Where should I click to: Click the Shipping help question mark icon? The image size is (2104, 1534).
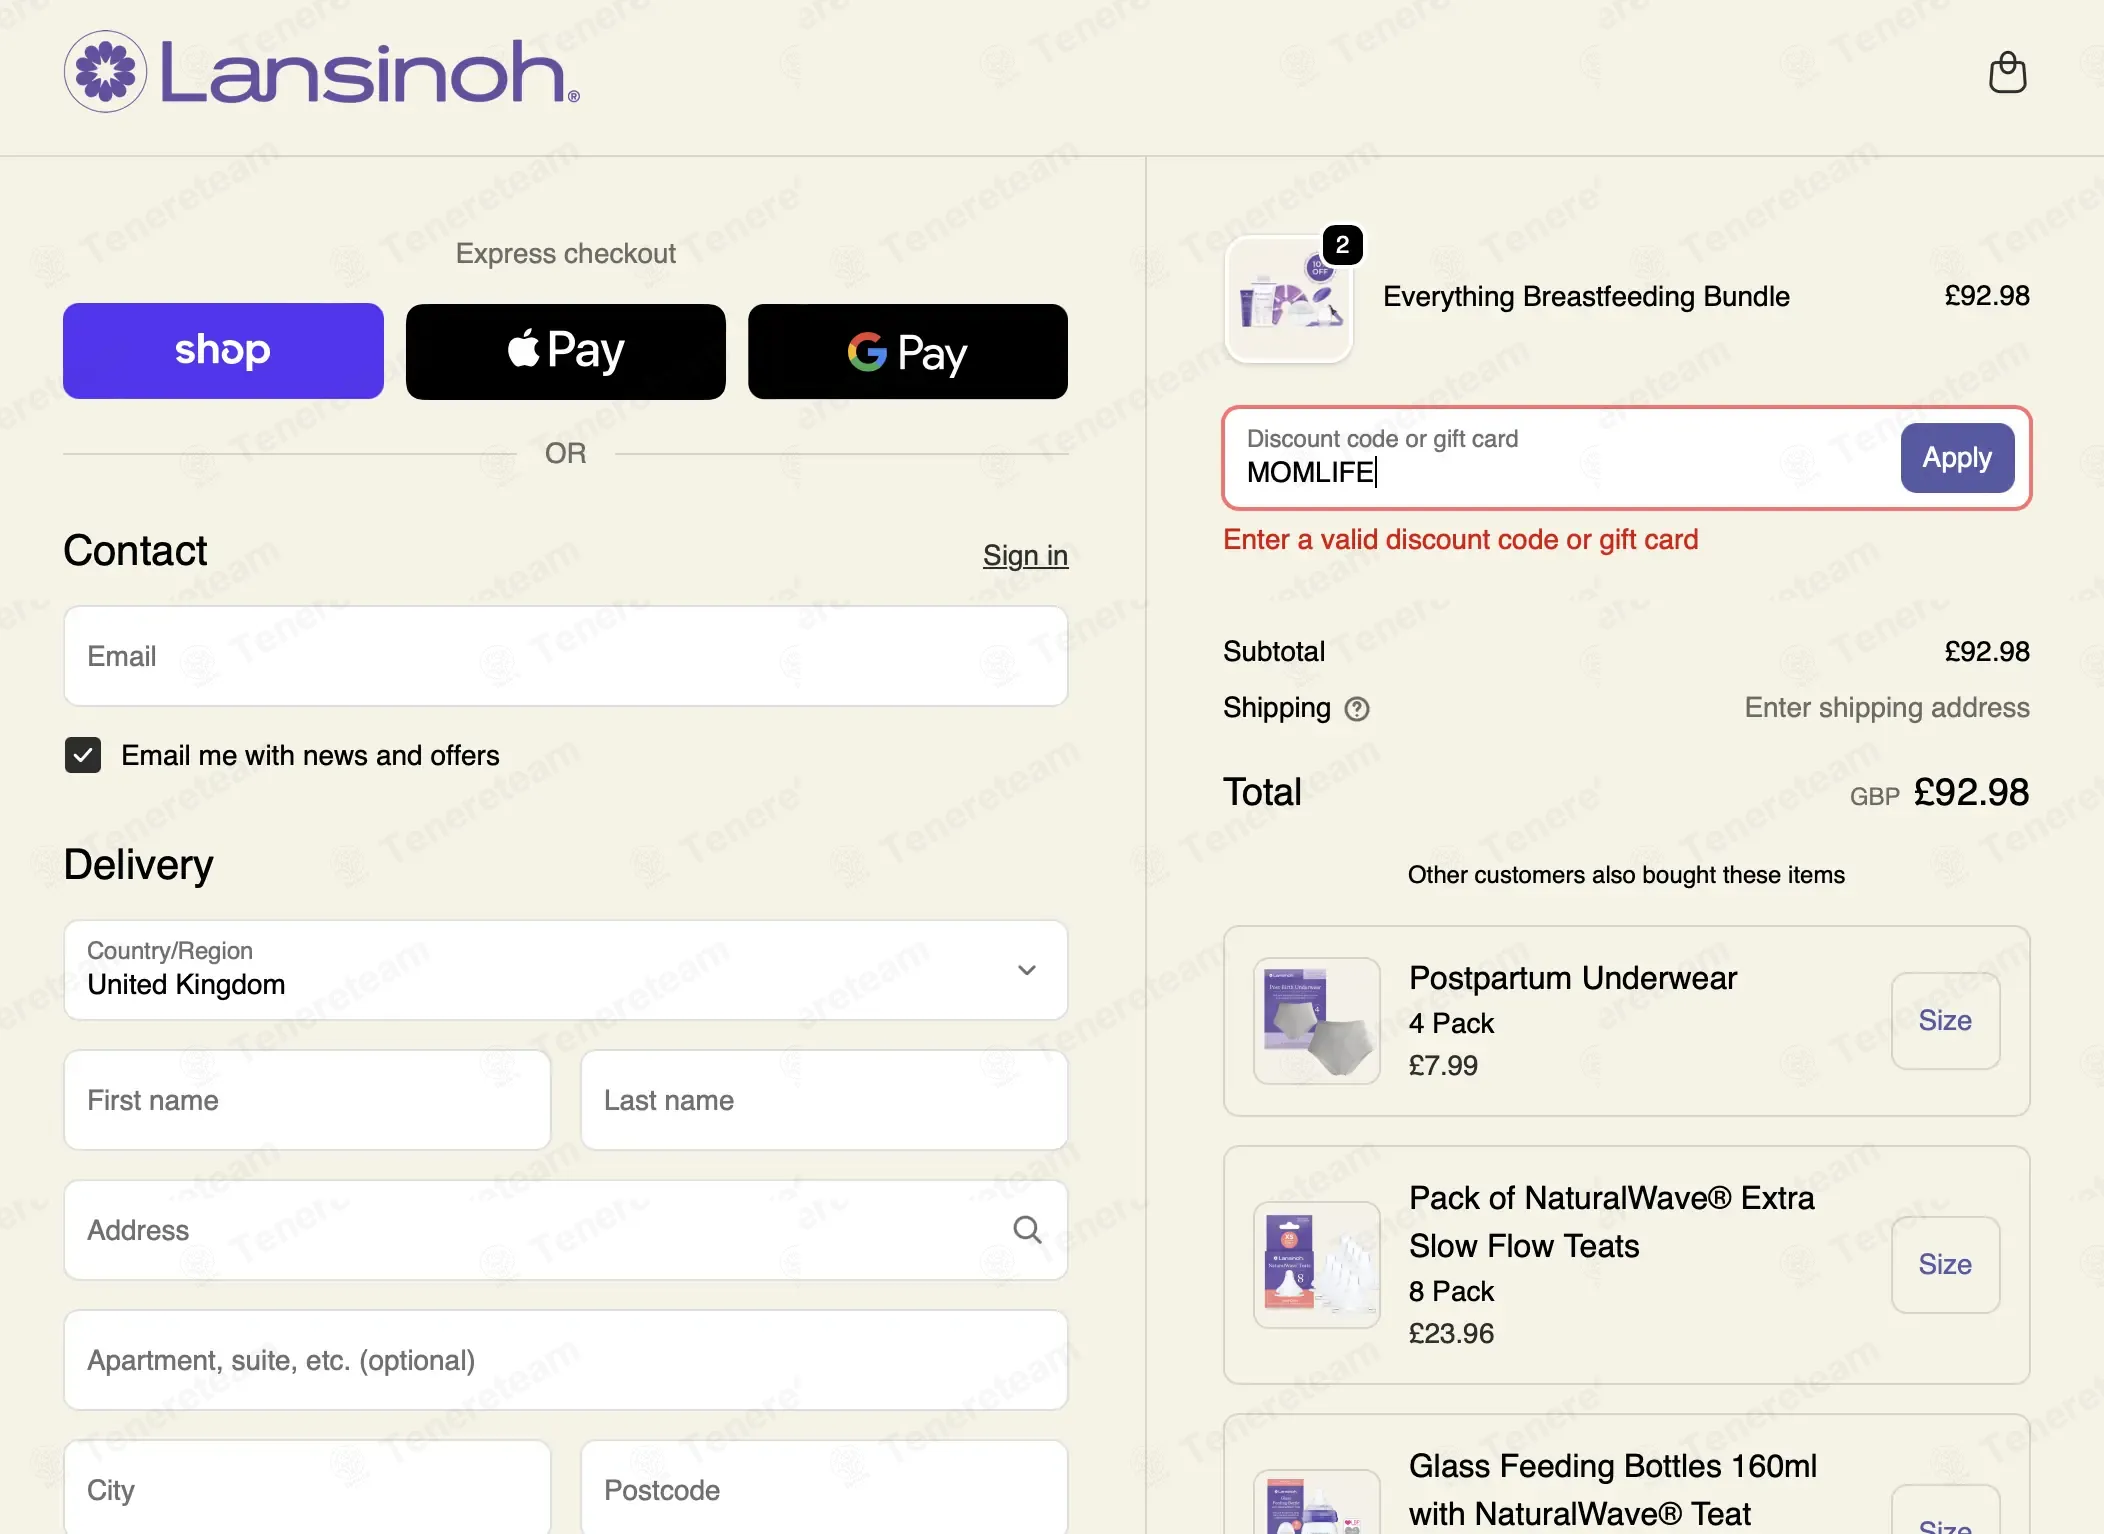tap(1357, 709)
